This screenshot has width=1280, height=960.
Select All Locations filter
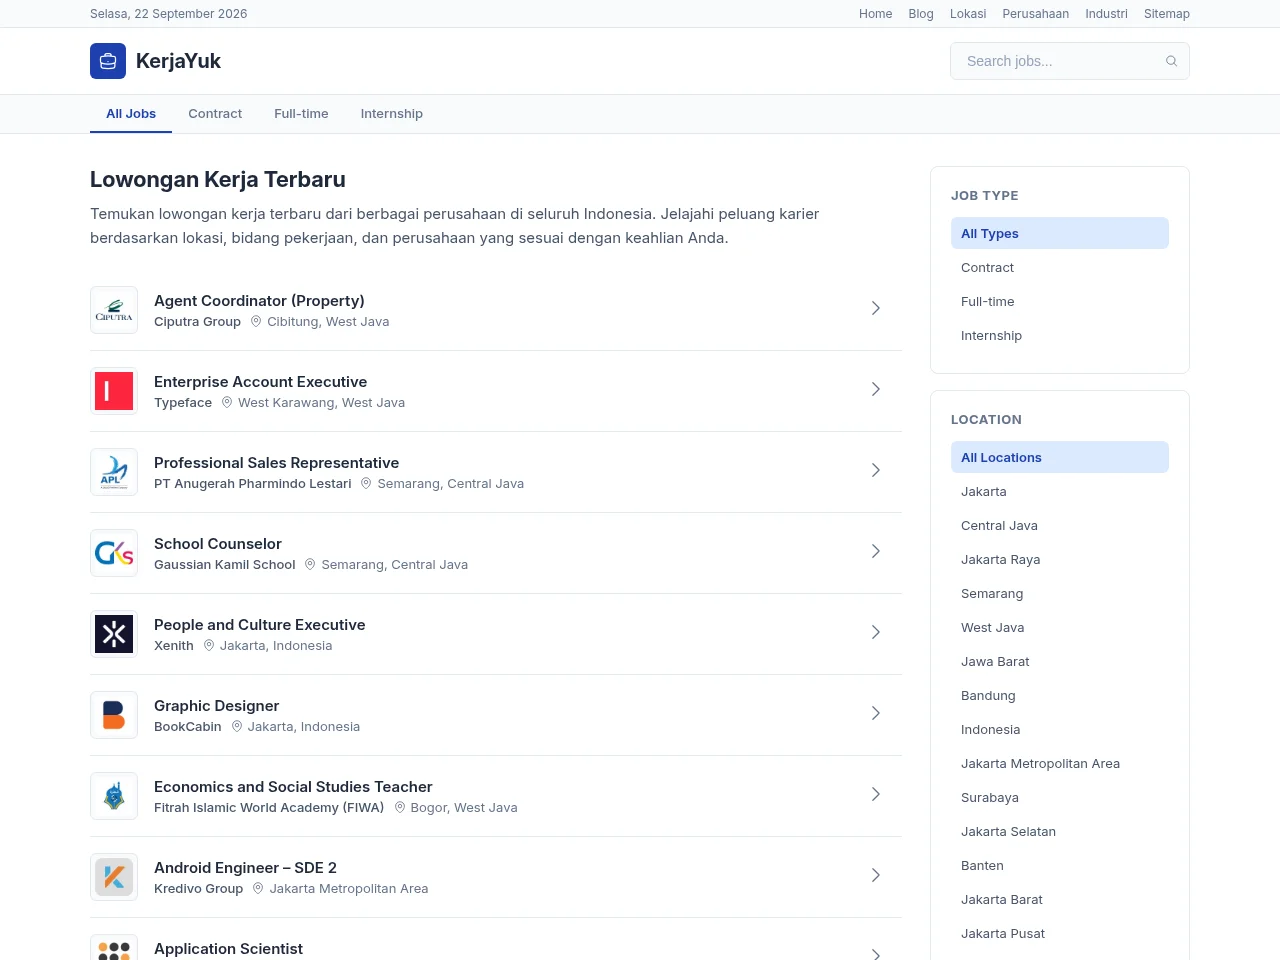click(1060, 457)
